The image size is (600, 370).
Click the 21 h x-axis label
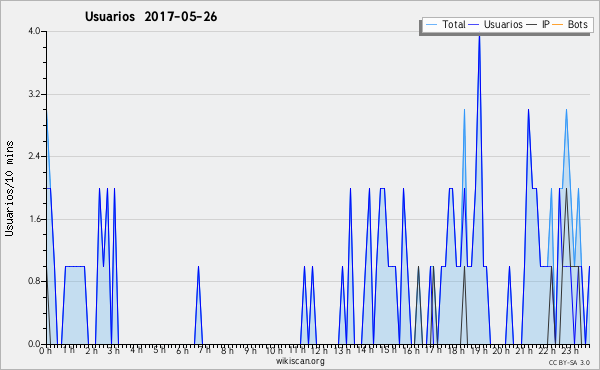[x=523, y=350]
